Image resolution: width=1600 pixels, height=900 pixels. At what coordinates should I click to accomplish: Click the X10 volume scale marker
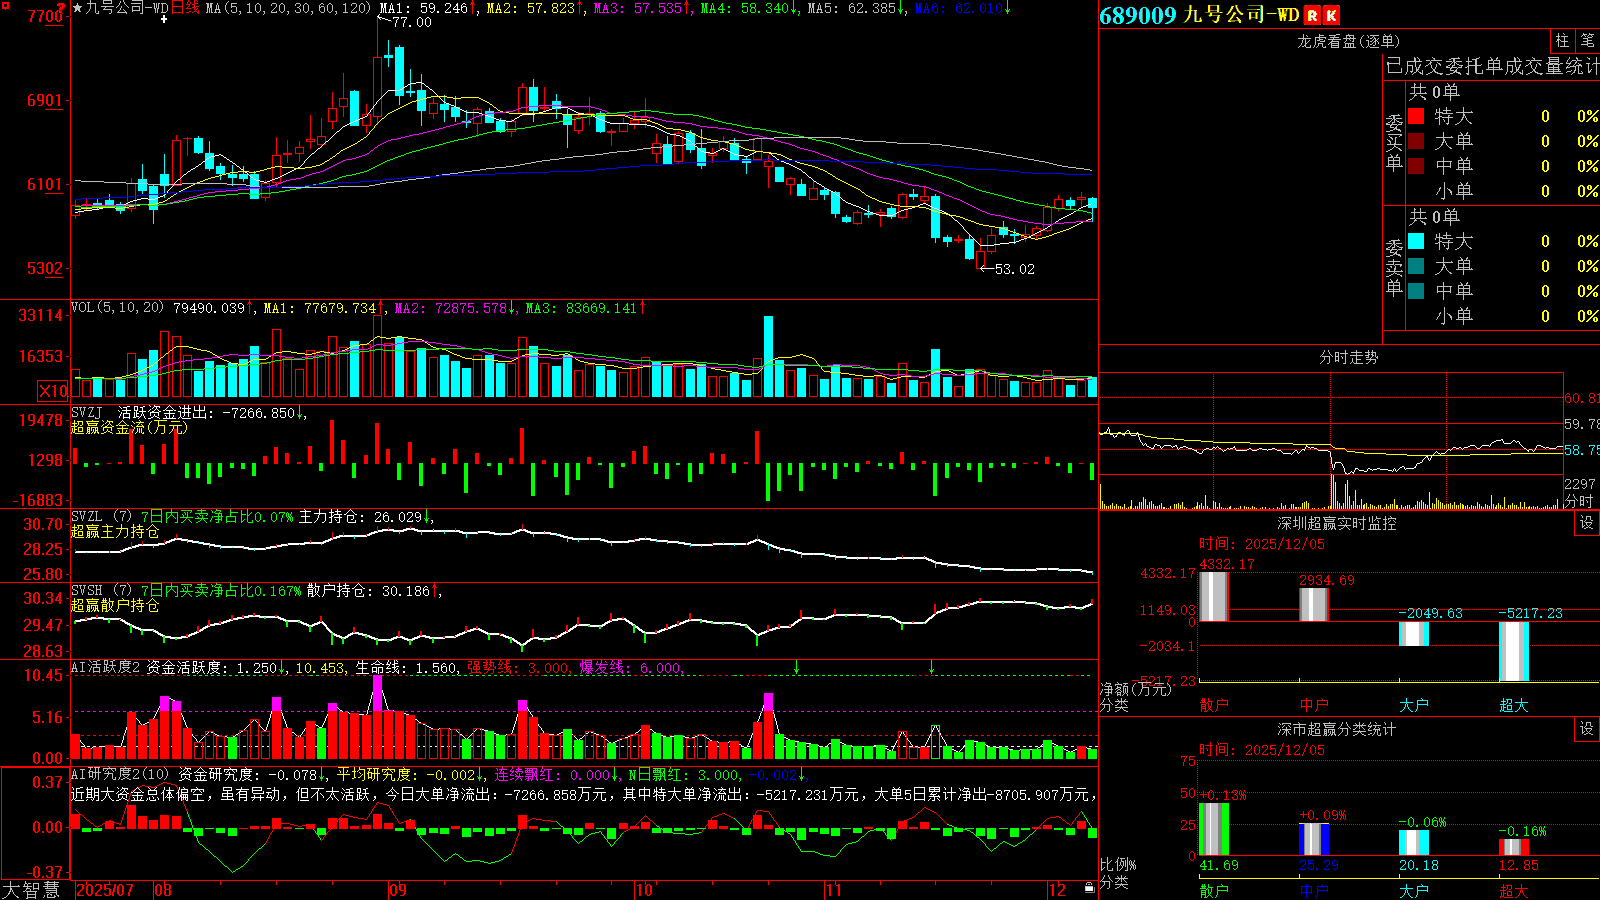[53, 391]
